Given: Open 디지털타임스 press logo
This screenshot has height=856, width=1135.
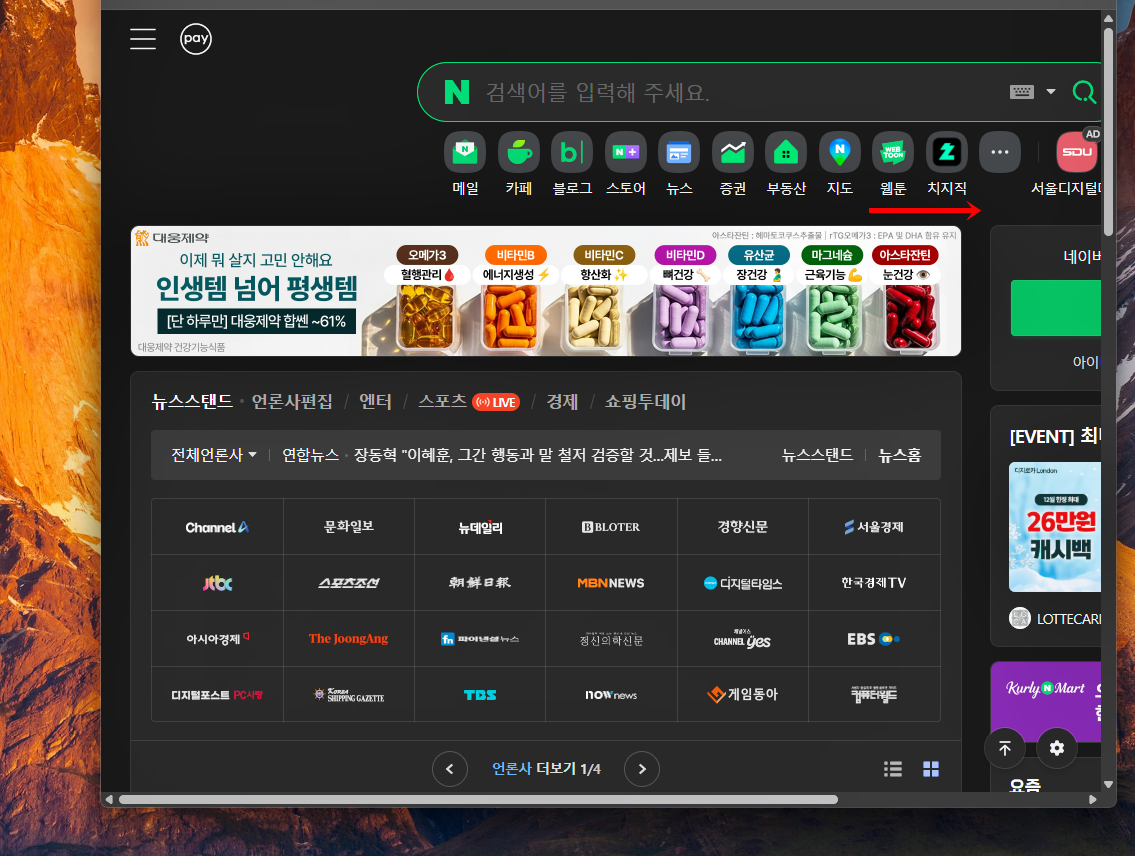Looking at the screenshot, I should pos(743,582).
